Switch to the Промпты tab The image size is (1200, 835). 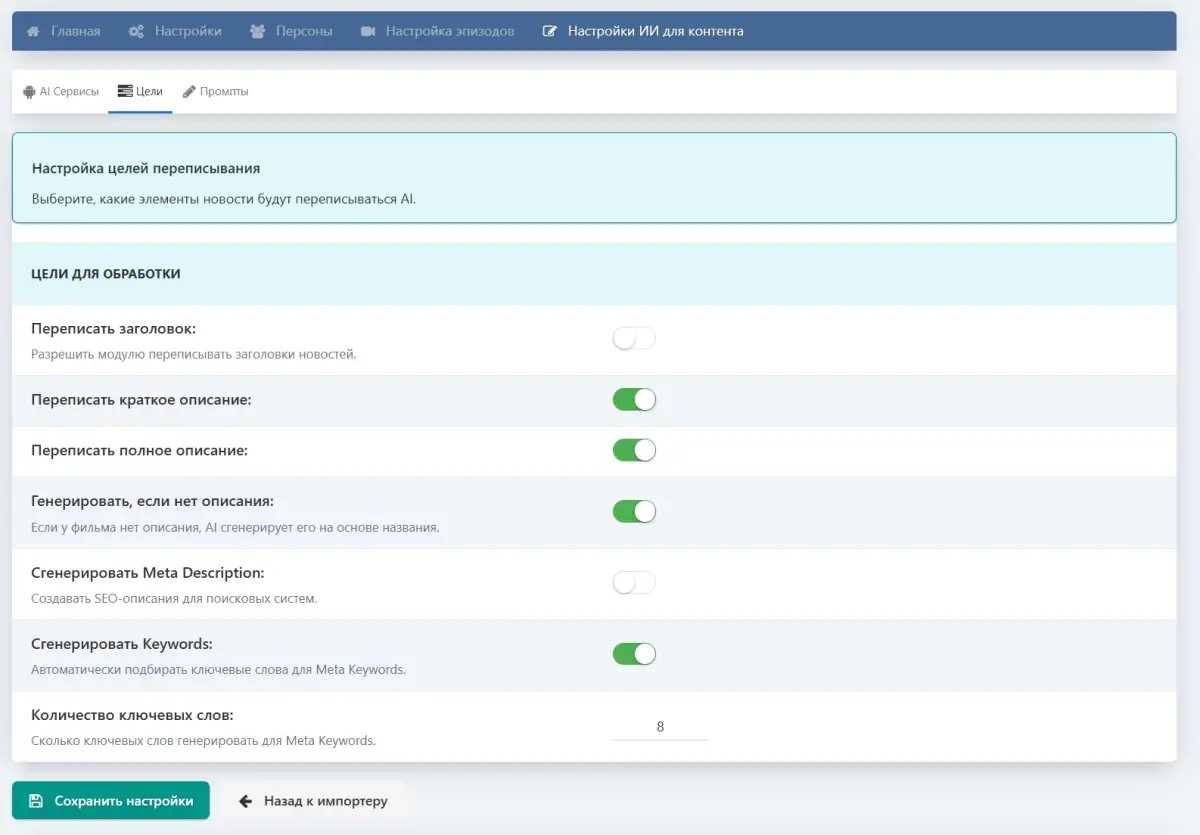click(223, 91)
